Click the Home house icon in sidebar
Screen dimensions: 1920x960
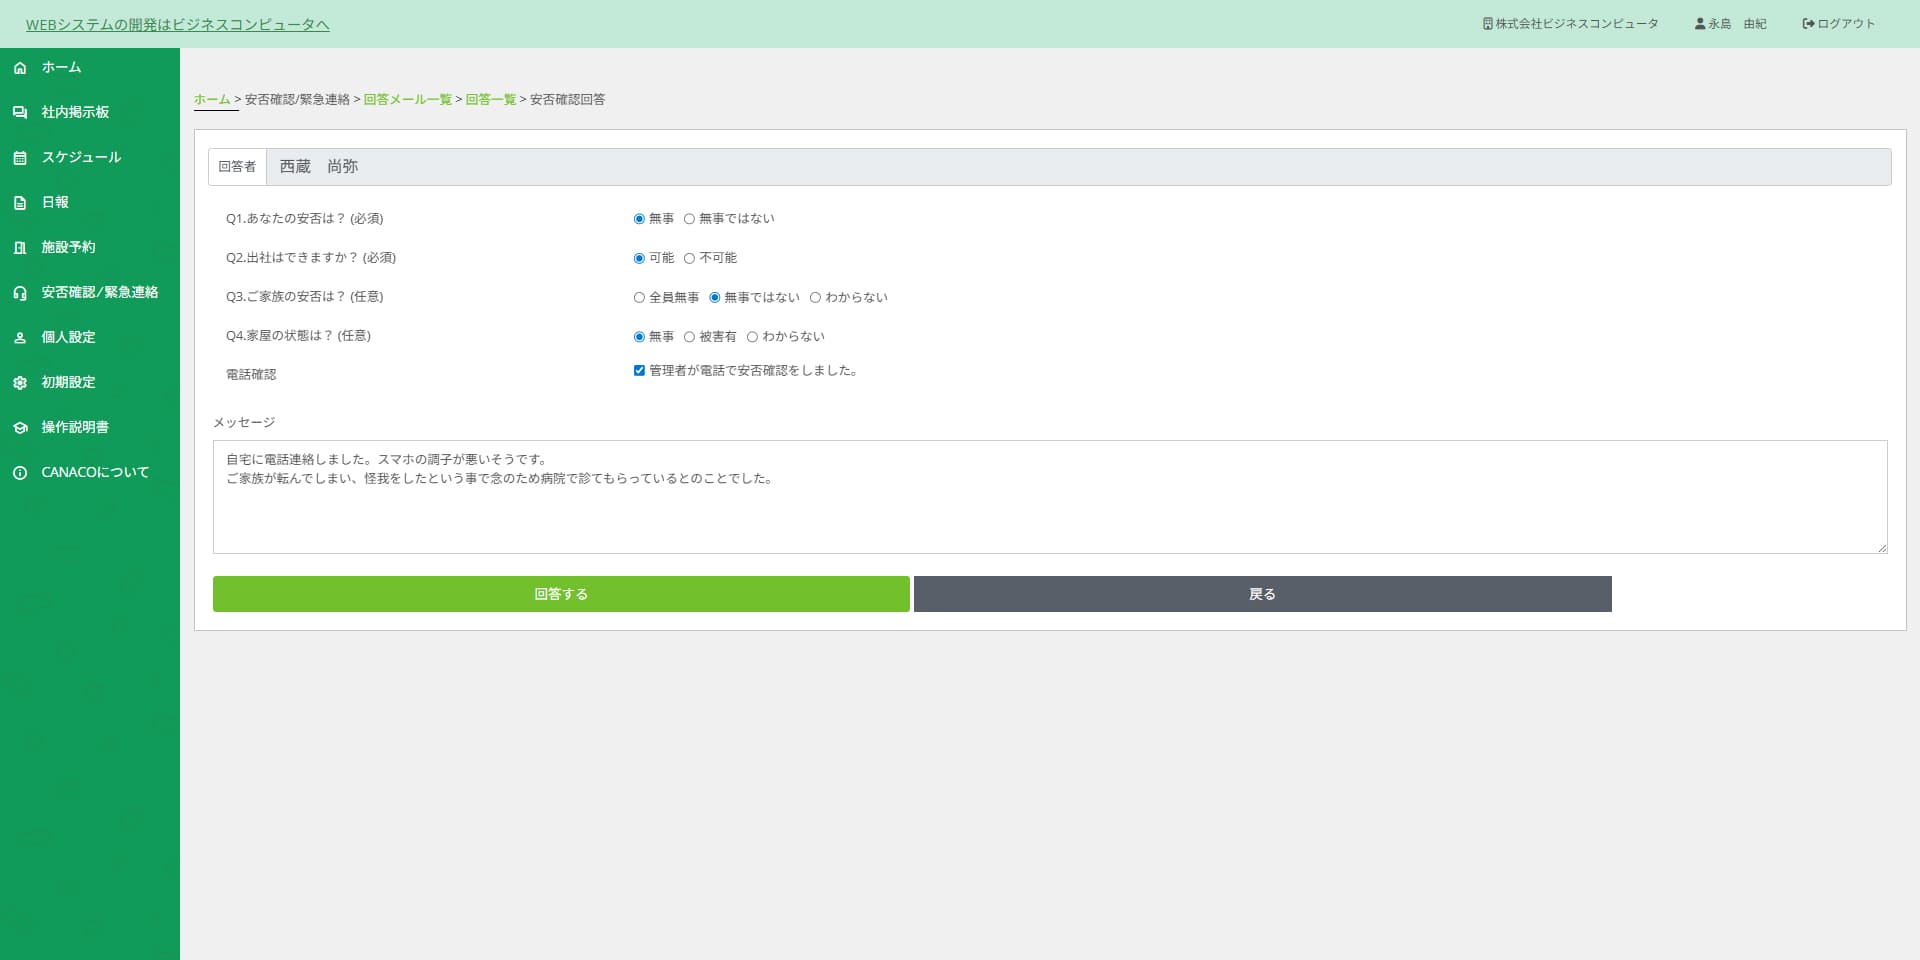(x=20, y=68)
